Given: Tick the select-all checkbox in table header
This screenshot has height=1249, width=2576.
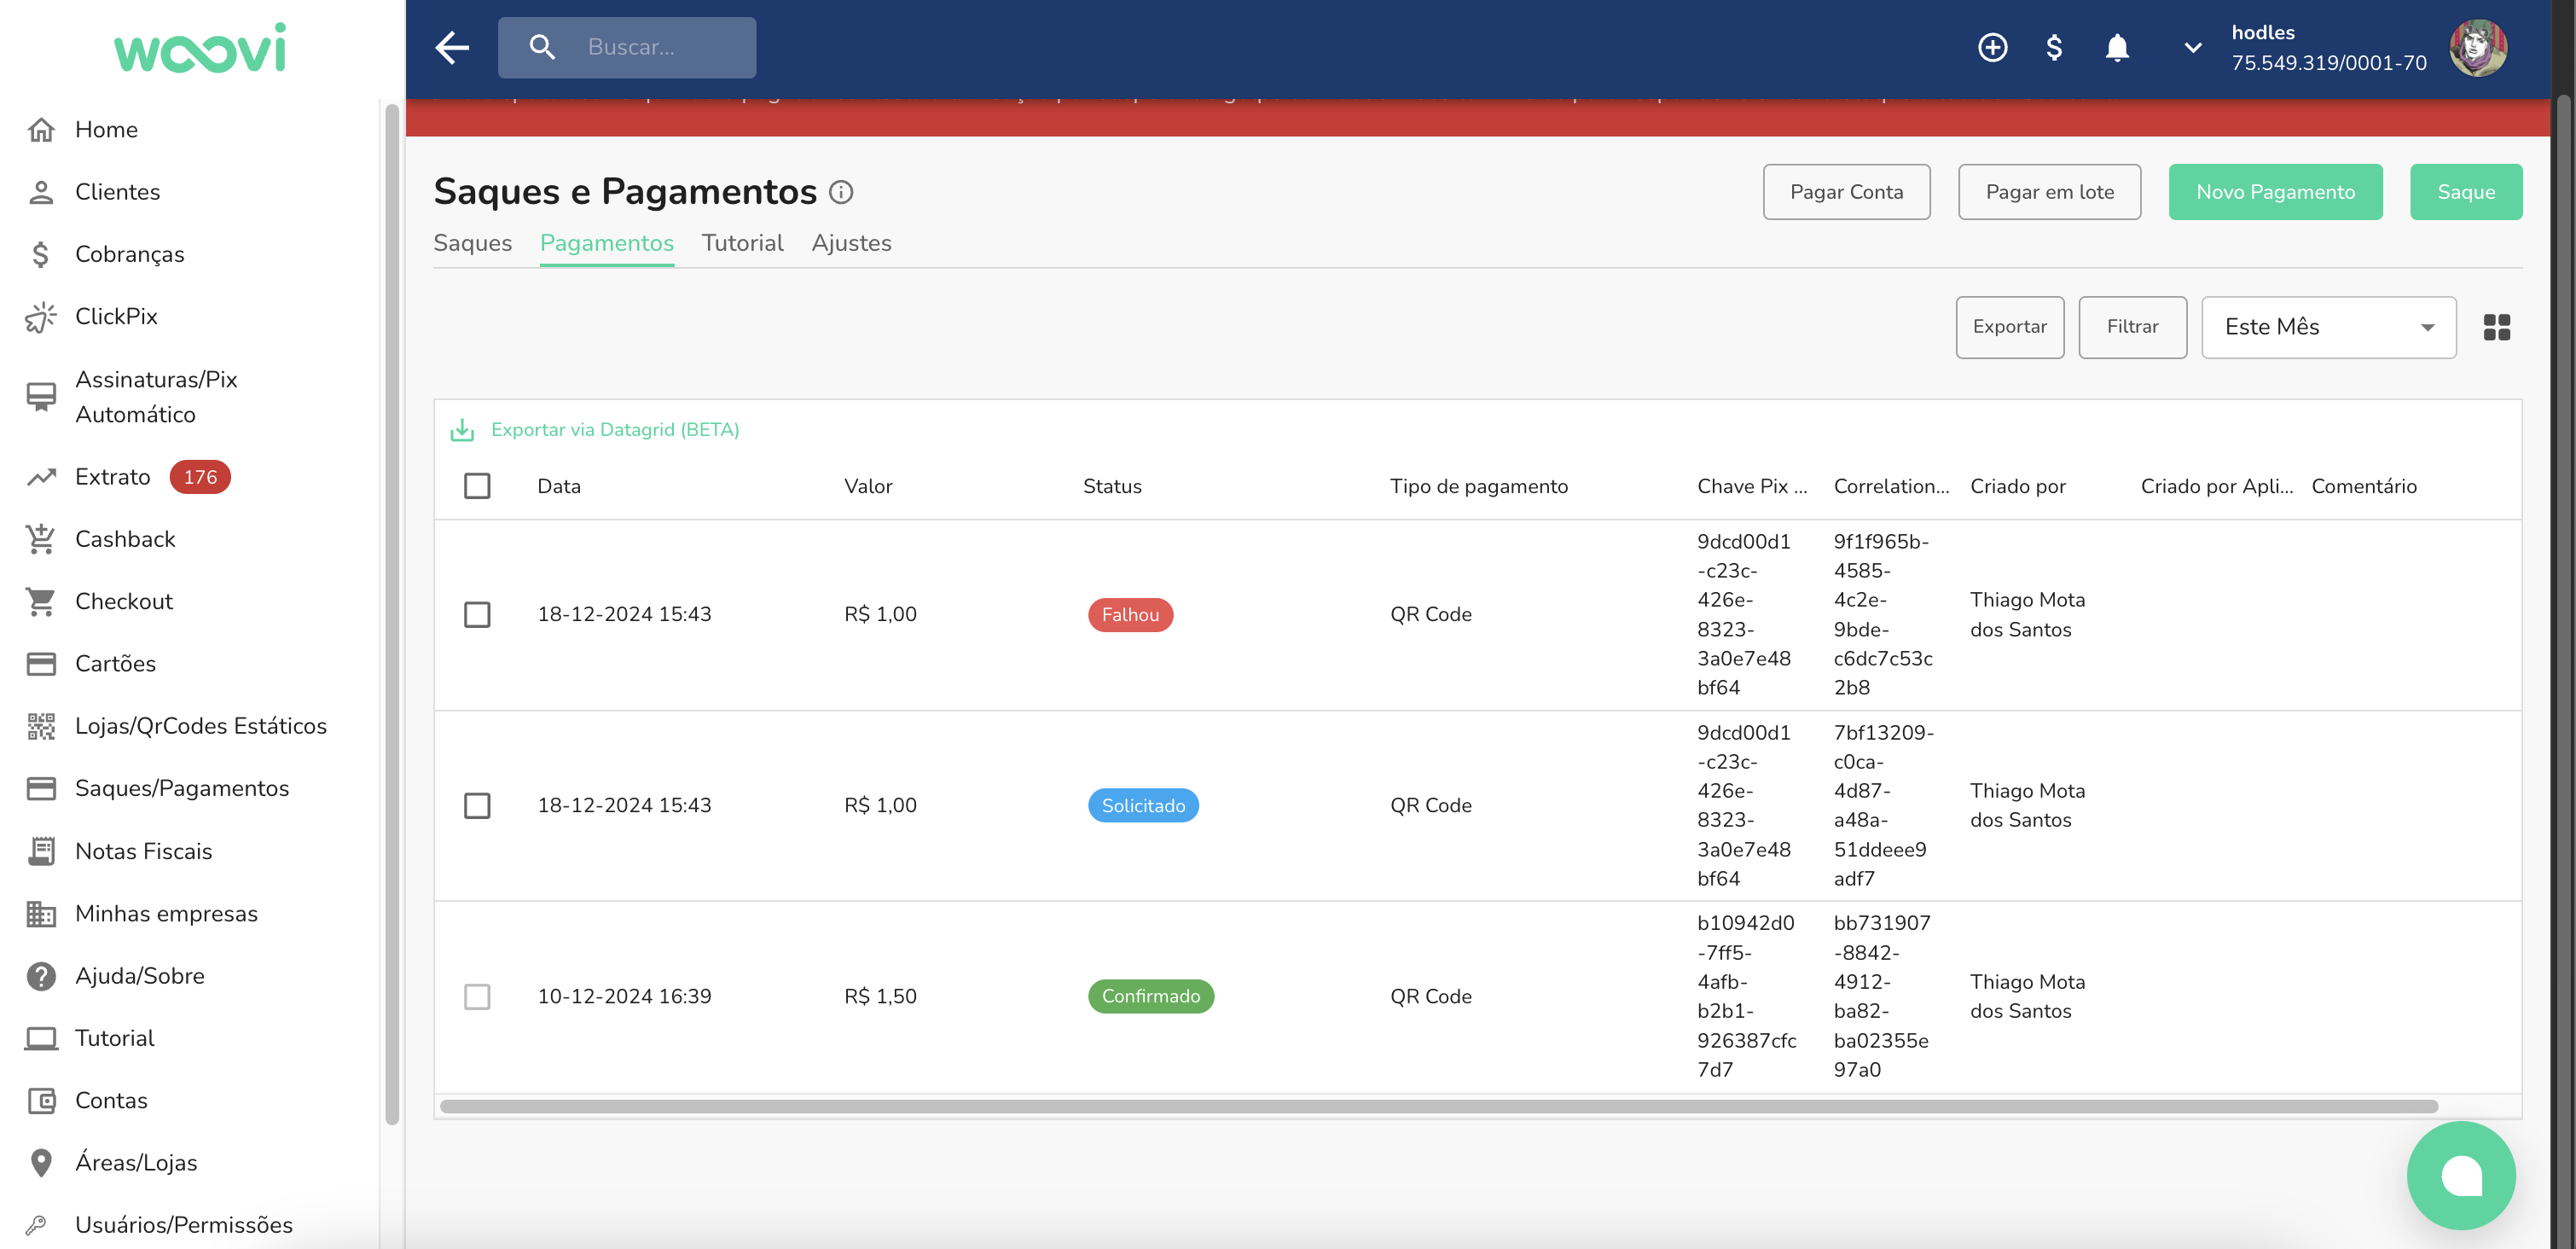Looking at the screenshot, I should [477, 486].
